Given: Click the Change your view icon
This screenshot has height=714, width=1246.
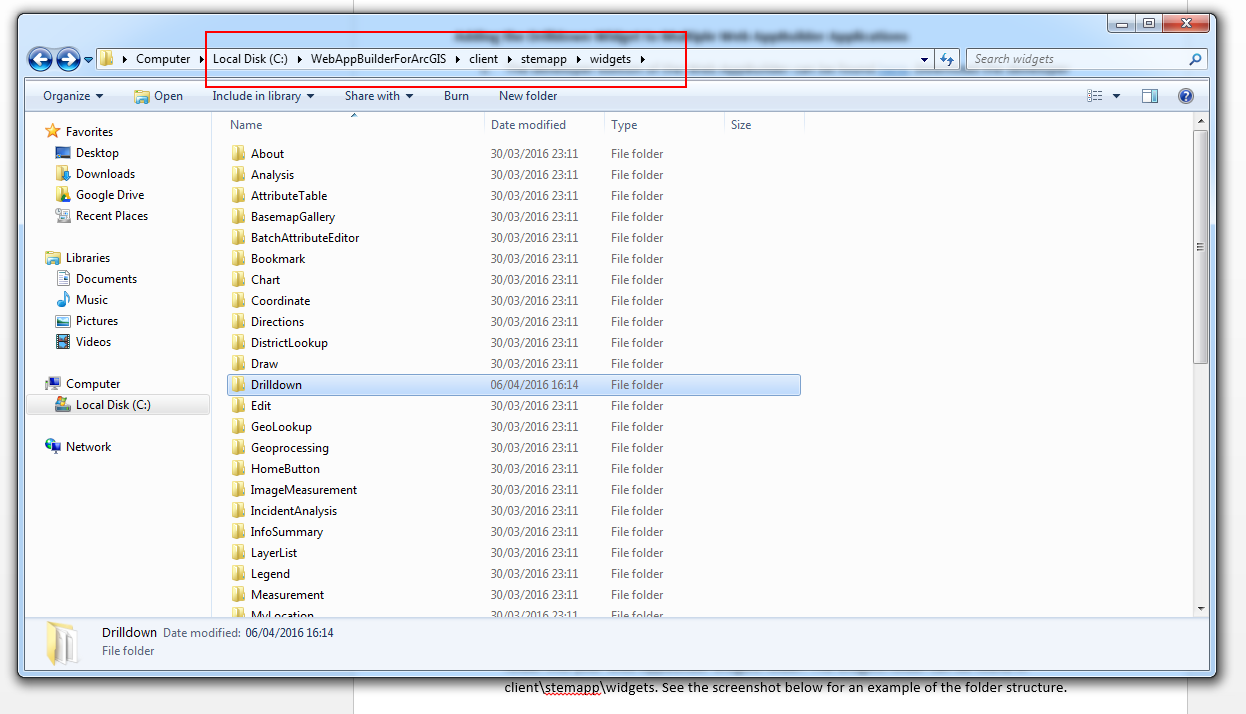Looking at the screenshot, I should [x=1095, y=96].
